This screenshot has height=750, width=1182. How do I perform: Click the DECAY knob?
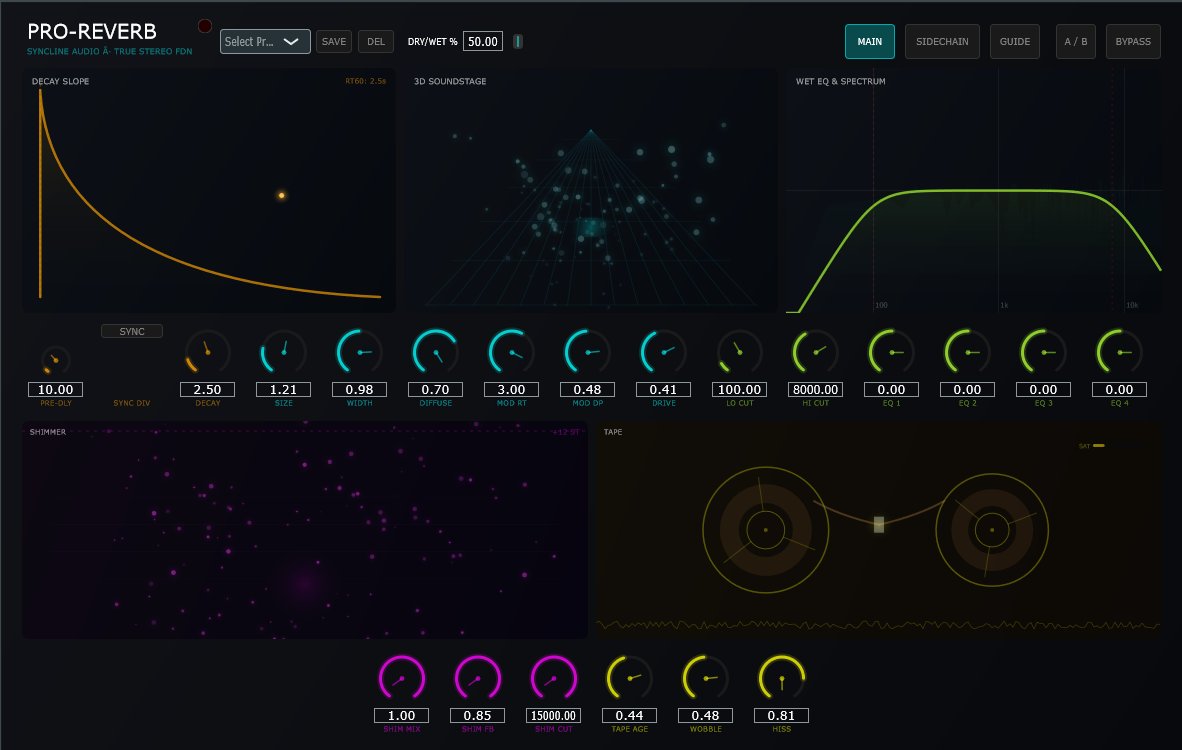207,352
